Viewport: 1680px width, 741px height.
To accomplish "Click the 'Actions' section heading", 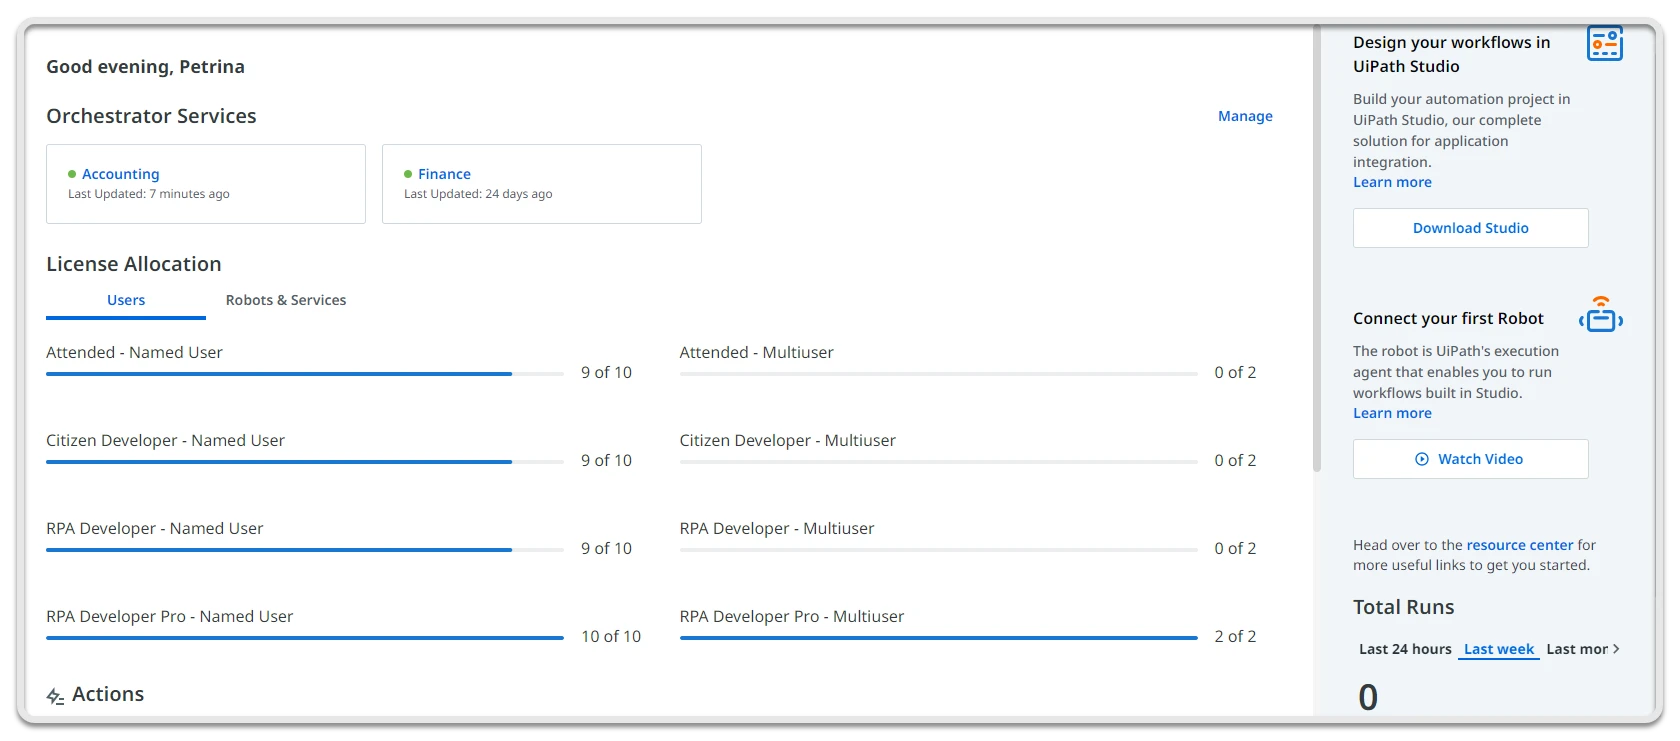I will tap(108, 694).
